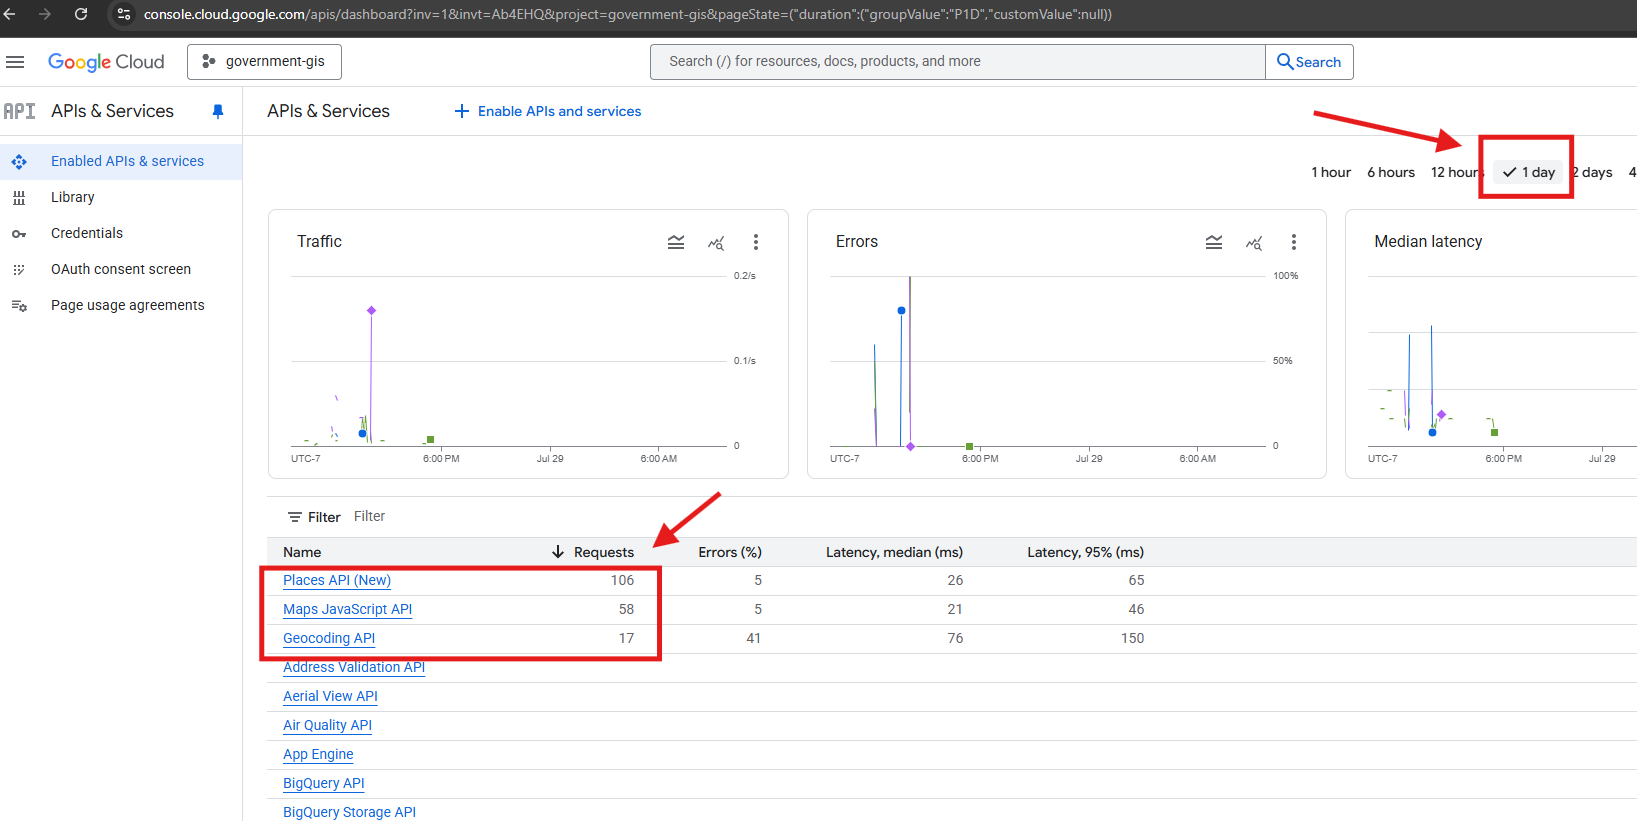Open the government-gis project selector
Viewport: 1637px width, 821px height.
[x=264, y=62]
